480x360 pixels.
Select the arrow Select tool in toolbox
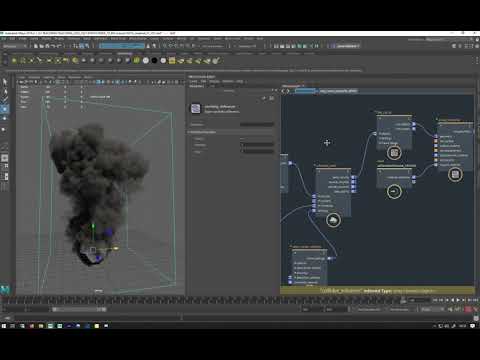5,82
